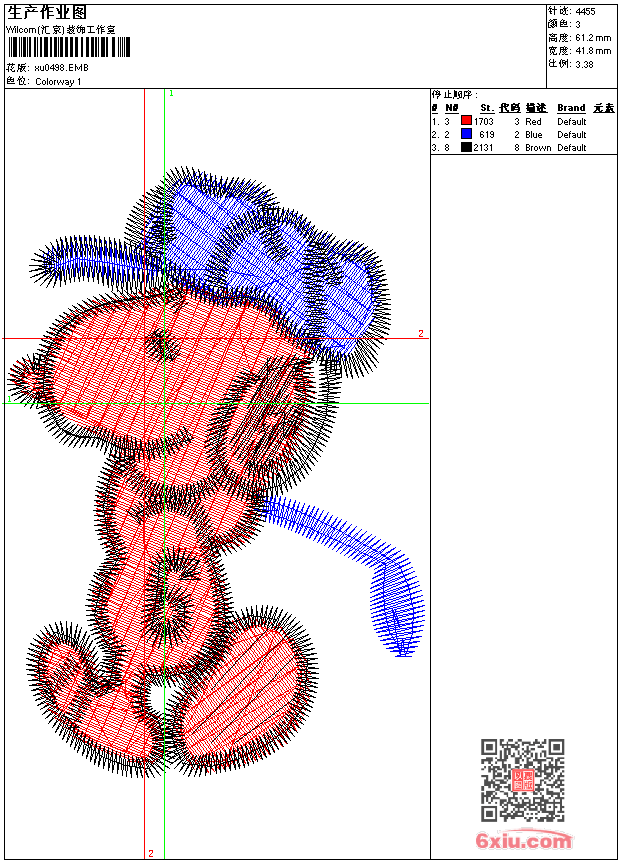The width and height of the screenshot is (620, 860).
Task: Click Default brand in the Brown row
Action: pyautogui.click(x=572, y=148)
